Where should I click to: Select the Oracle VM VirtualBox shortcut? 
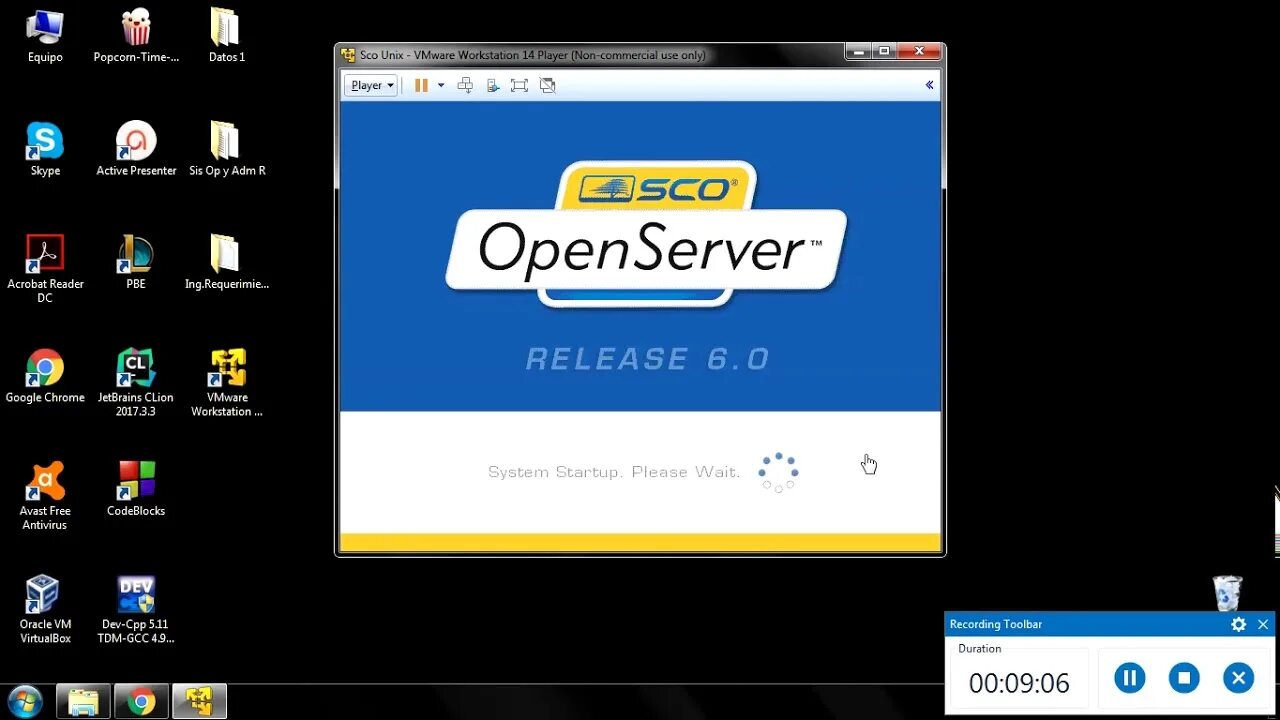click(45, 609)
